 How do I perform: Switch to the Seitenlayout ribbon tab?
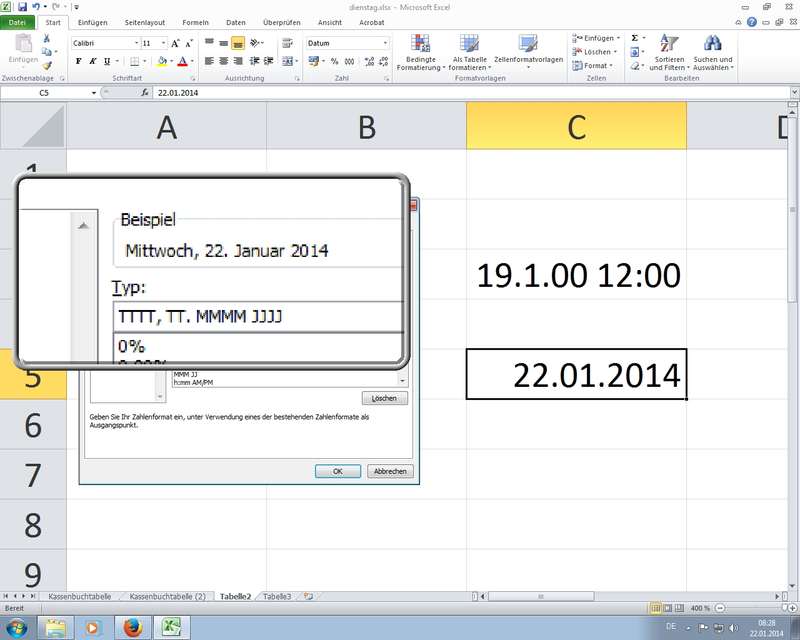pyautogui.click(x=145, y=22)
